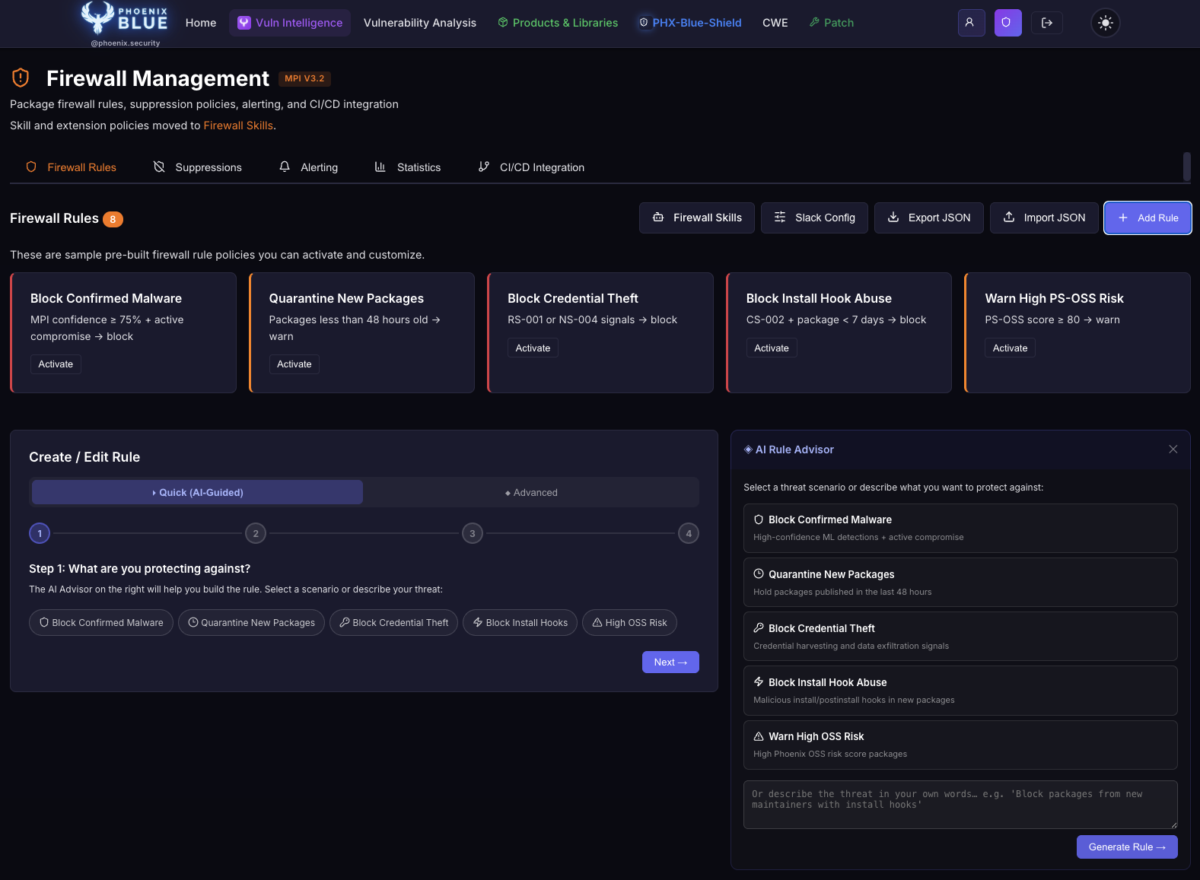Click Import JSON button

pos(1044,218)
